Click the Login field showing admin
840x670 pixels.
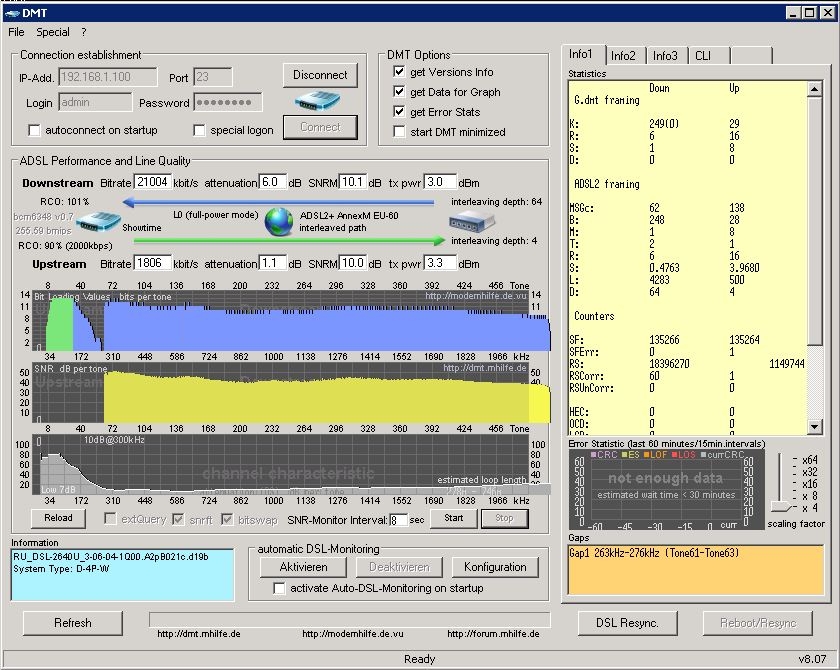[x=95, y=102]
